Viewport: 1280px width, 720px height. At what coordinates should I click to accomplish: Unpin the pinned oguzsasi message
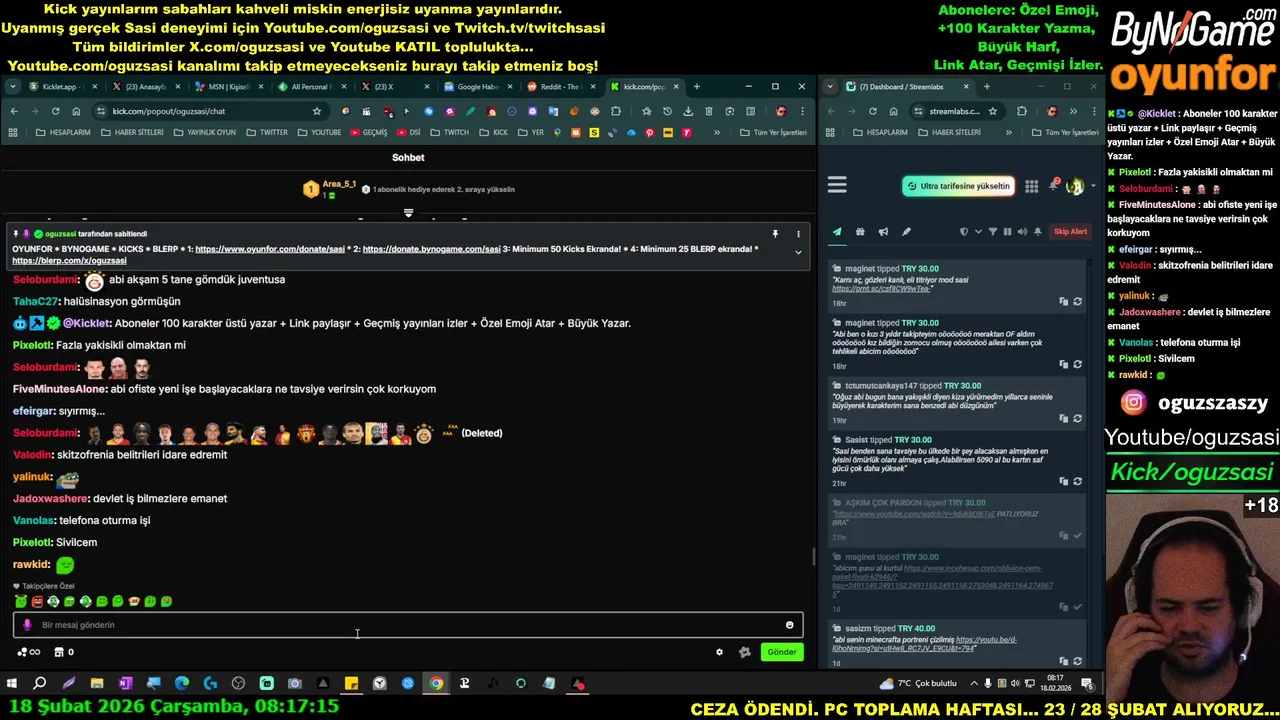click(x=775, y=234)
